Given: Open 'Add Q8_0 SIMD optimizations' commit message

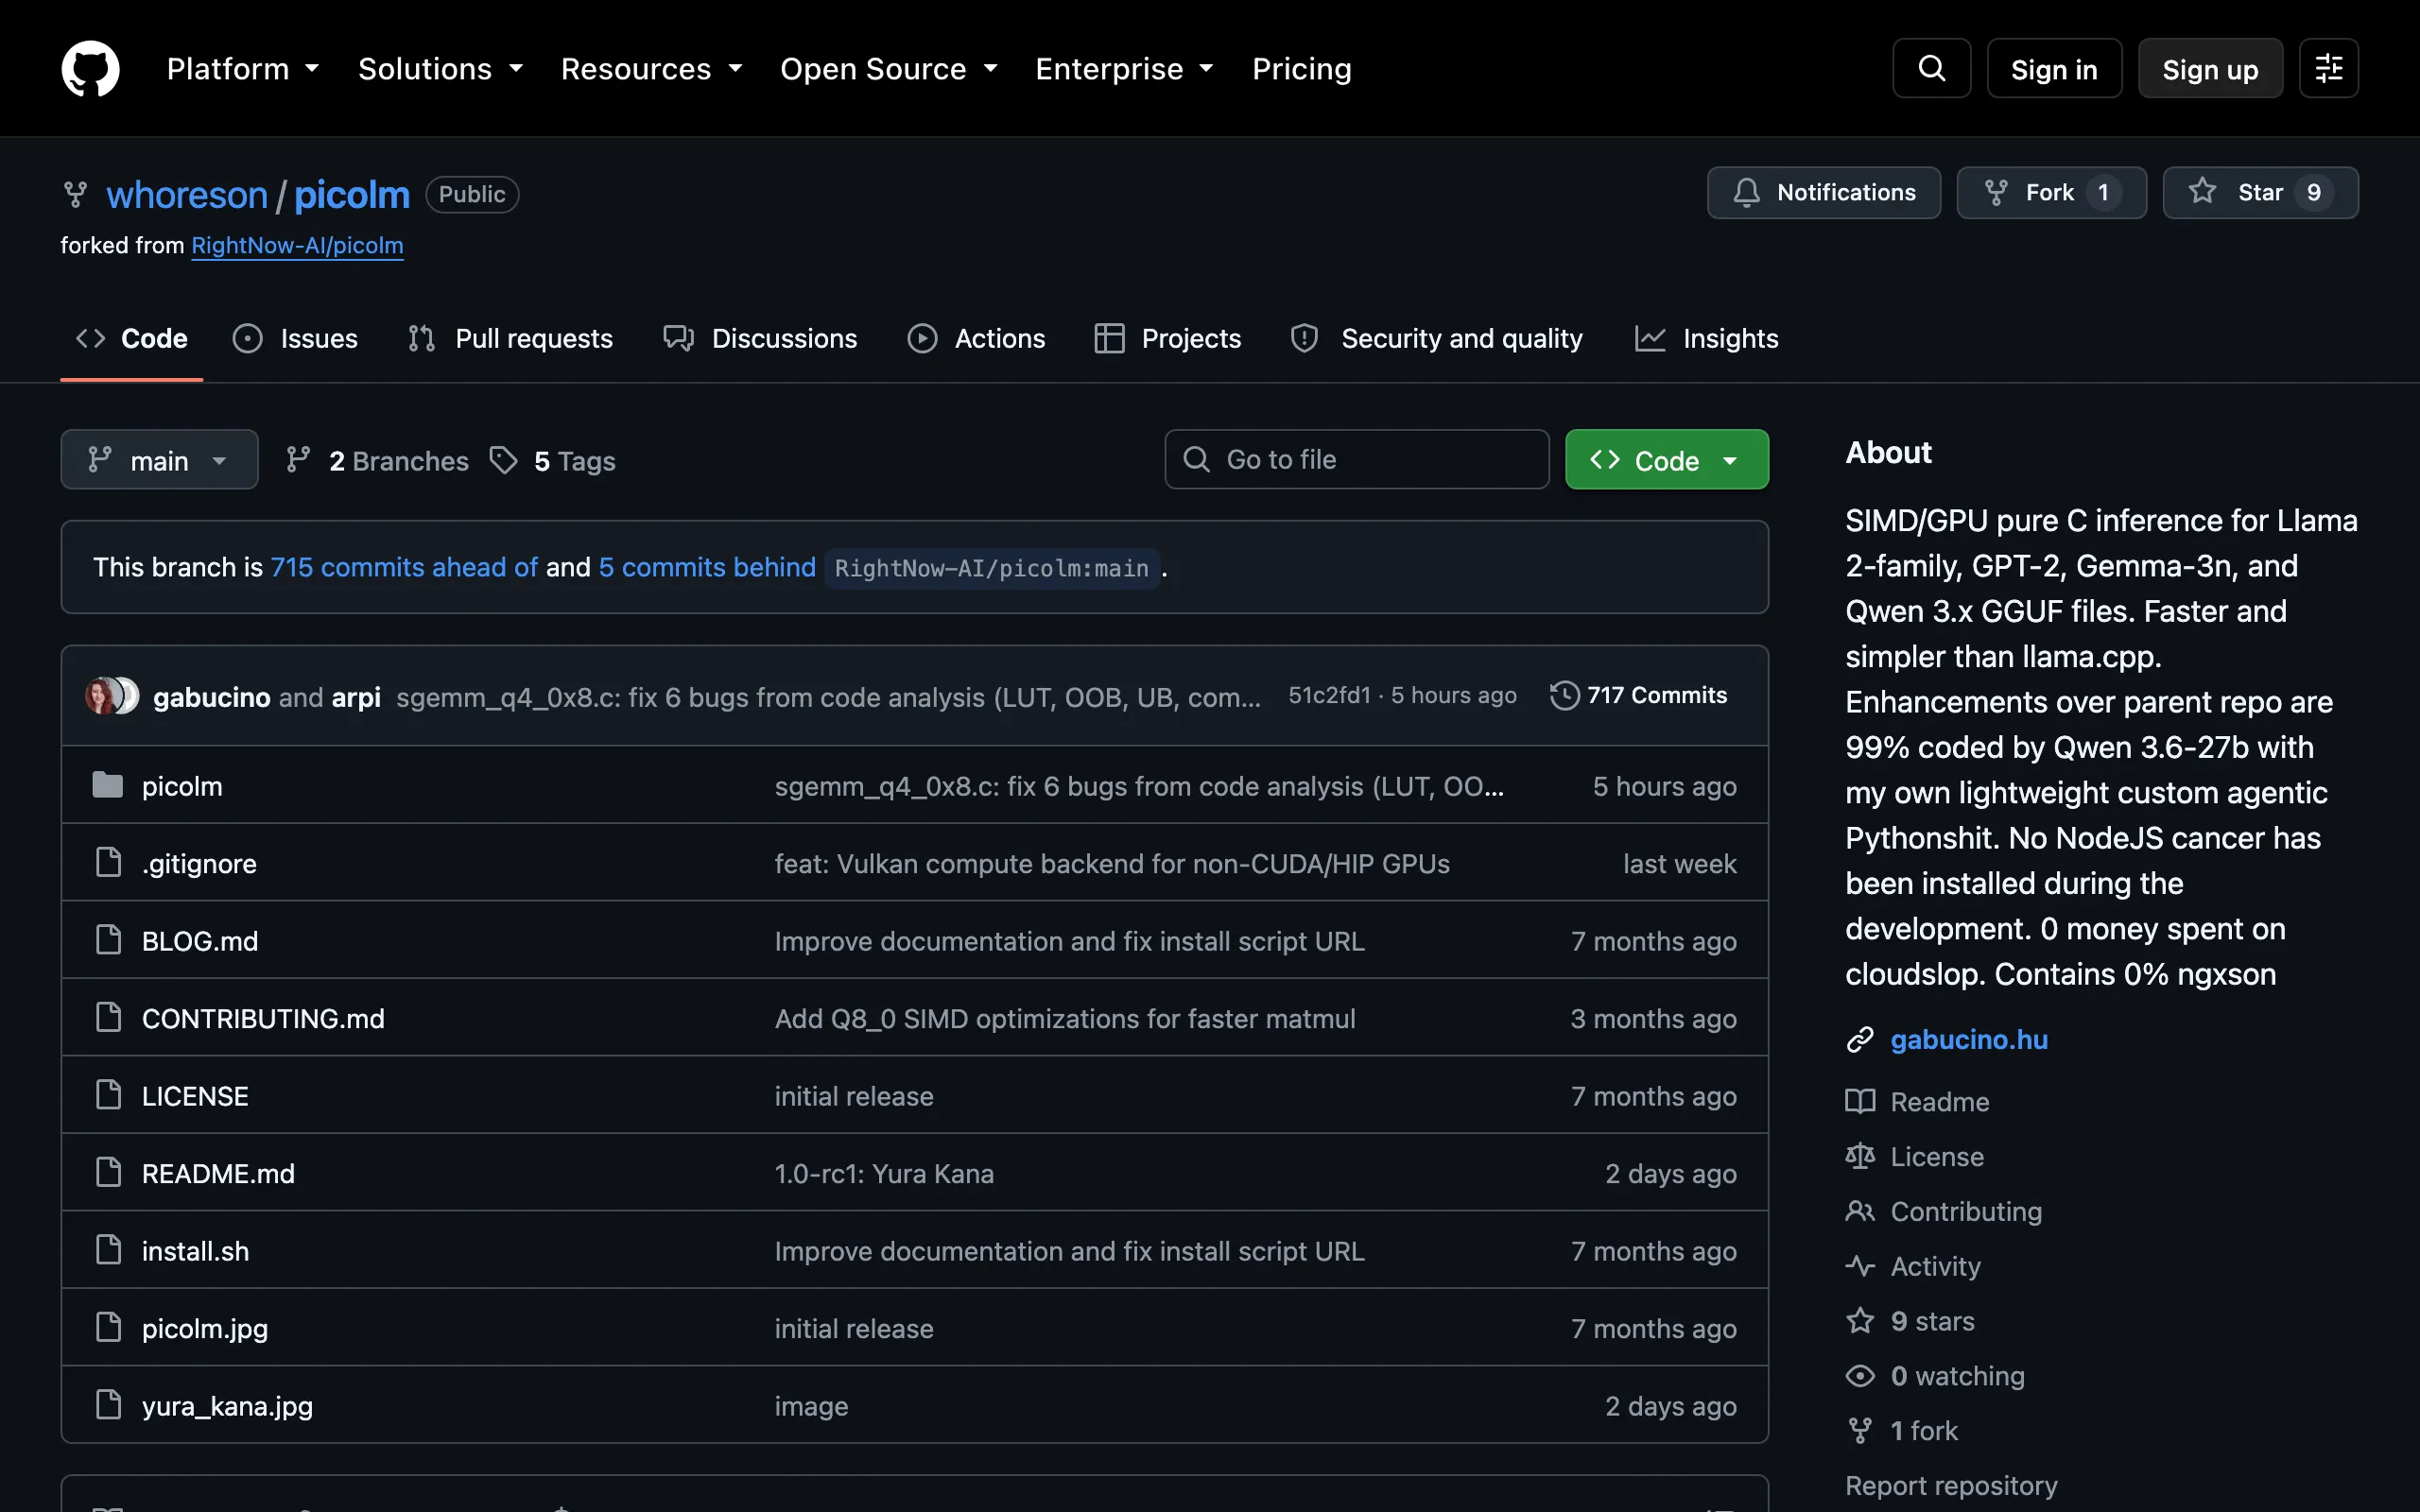Looking at the screenshot, I should pos(1065,1018).
